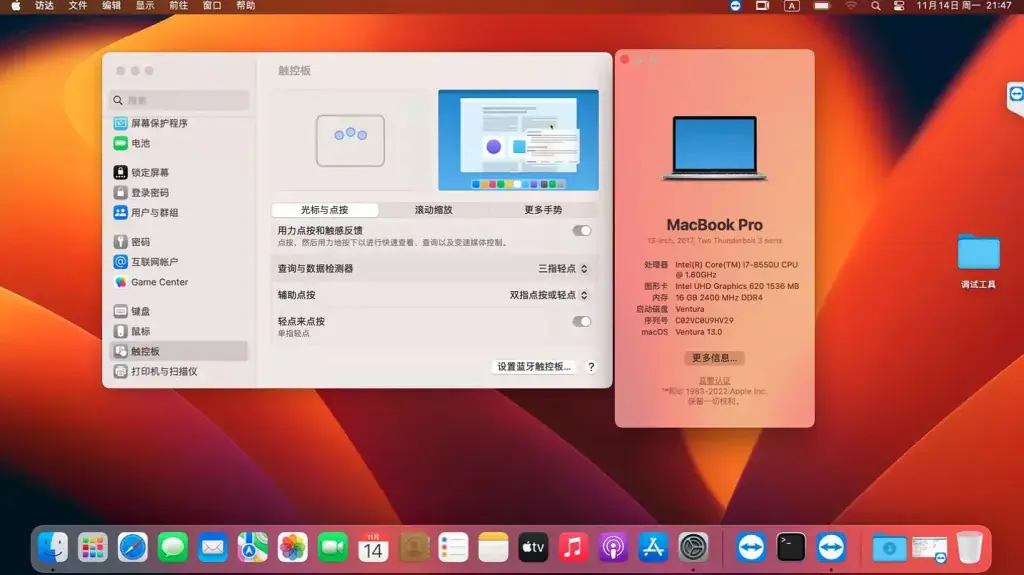The height and width of the screenshot is (575, 1024).
Task: Open 监管认证 link in About window
Action: [x=714, y=380]
